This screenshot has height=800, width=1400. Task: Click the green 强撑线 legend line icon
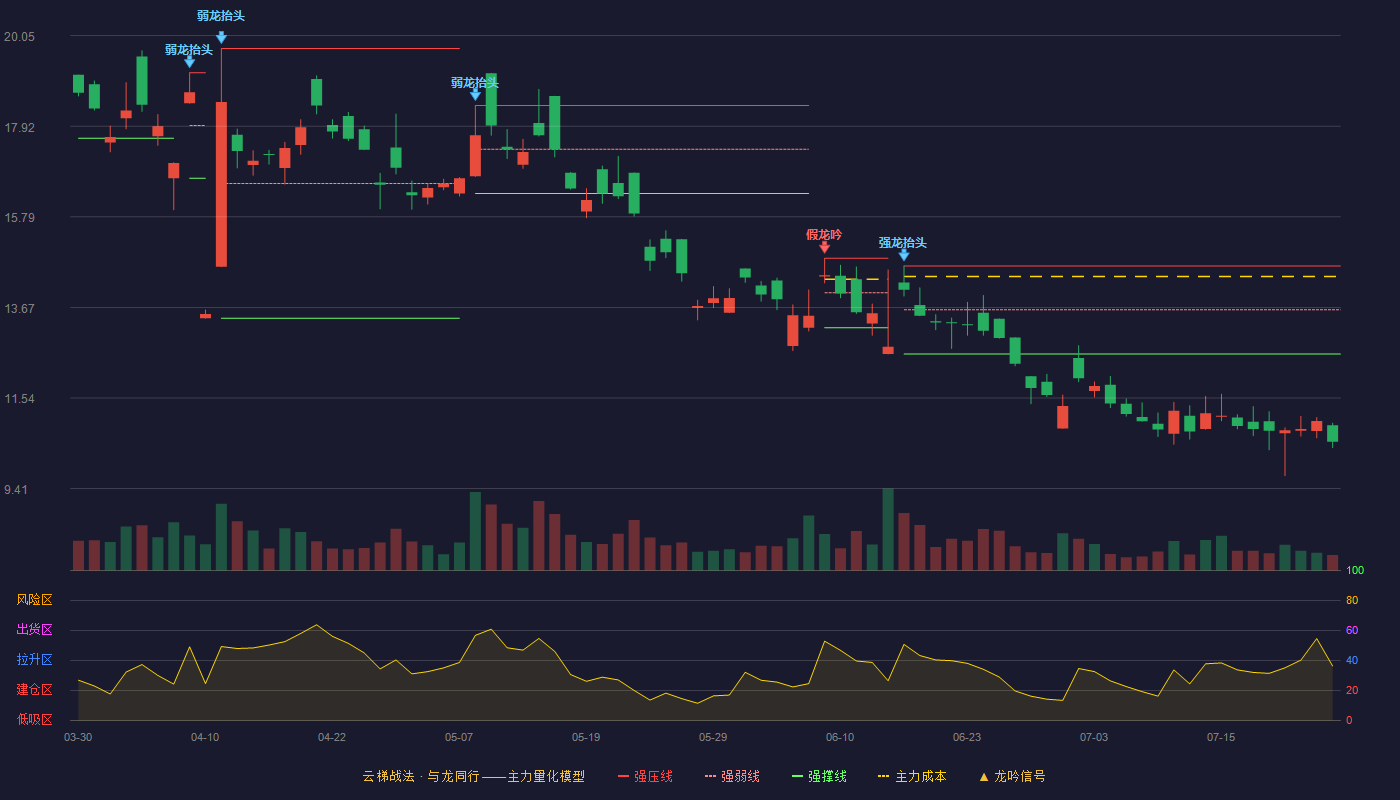pos(797,776)
